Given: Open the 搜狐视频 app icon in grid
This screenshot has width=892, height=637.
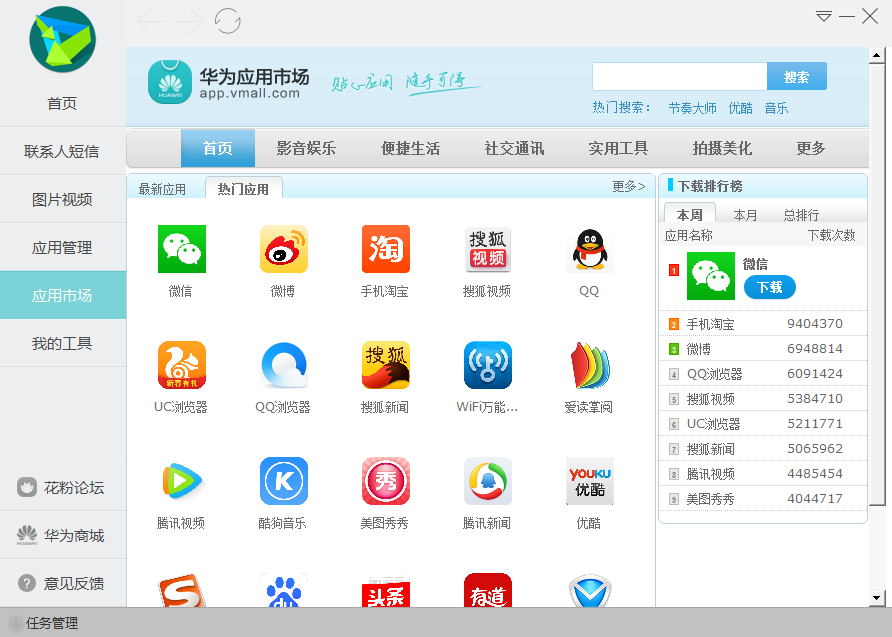Looking at the screenshot, I should 488,249.
